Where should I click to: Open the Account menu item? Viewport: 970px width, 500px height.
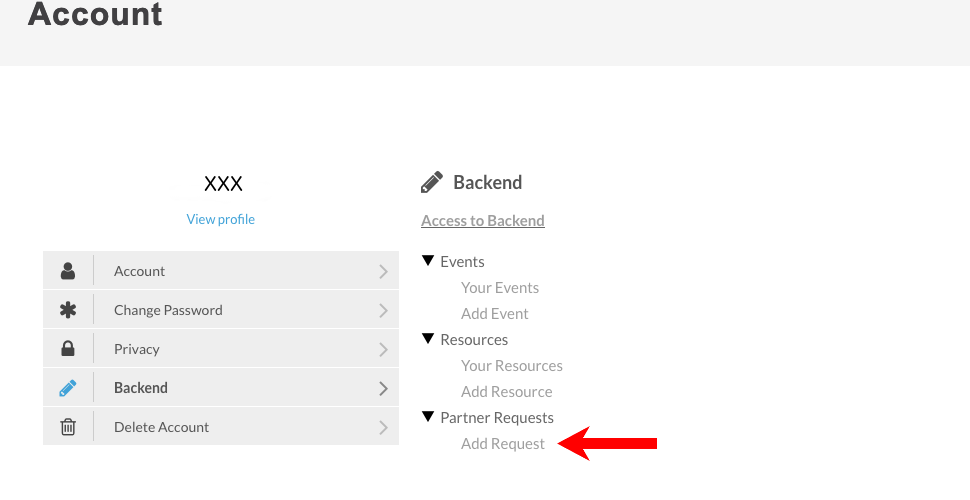point(140,271)
